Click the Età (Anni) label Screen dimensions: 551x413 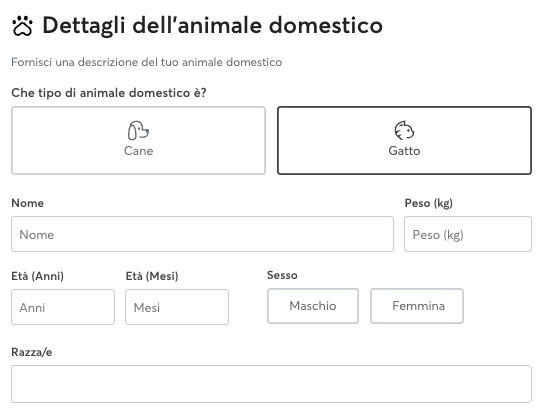pos(38,276)
